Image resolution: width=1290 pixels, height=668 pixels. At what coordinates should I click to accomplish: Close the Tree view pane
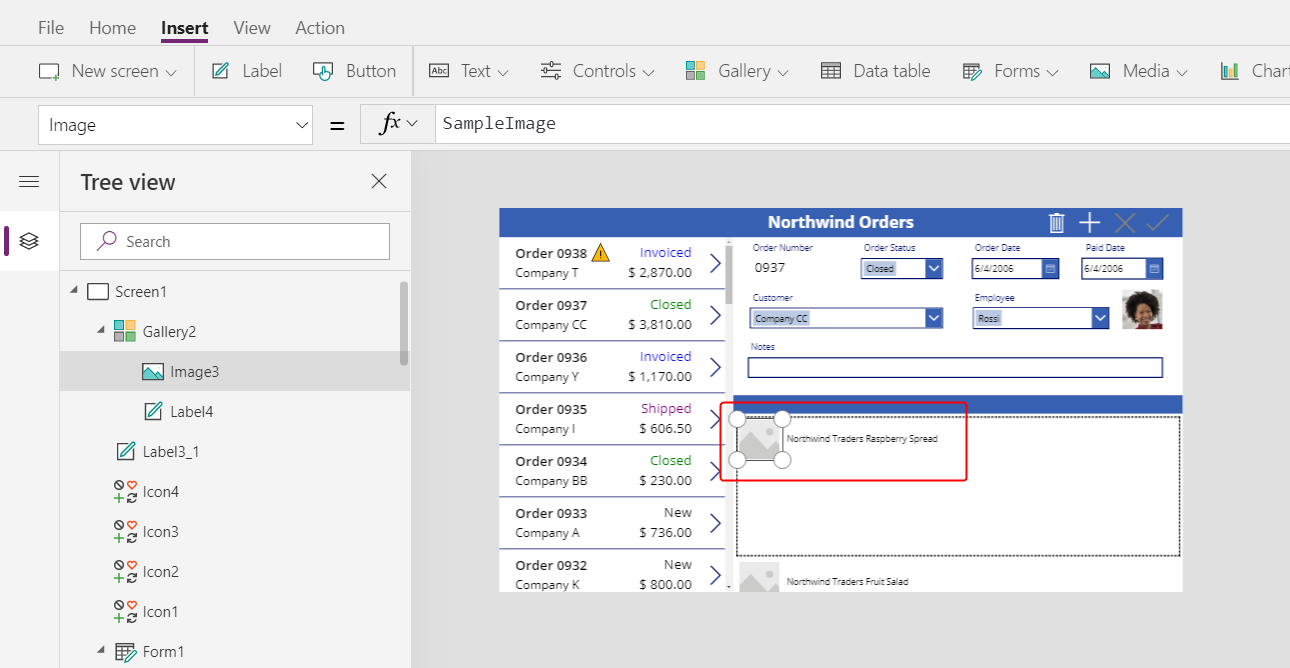(x=379, y=181)
